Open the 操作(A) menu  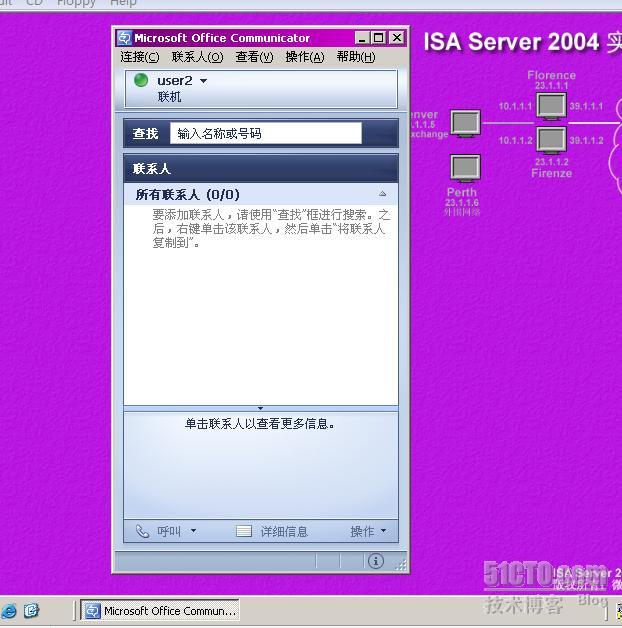(305, 57)
